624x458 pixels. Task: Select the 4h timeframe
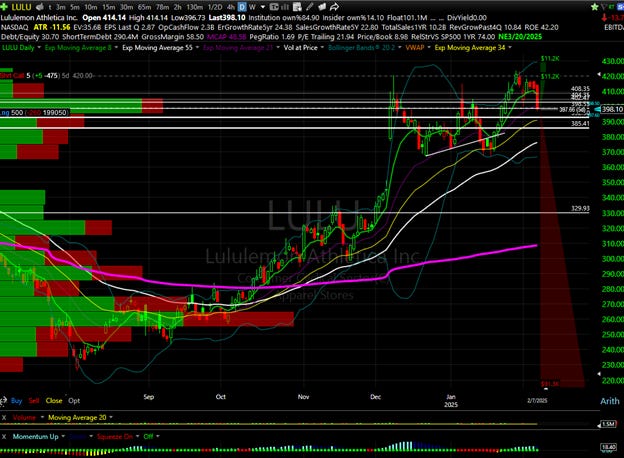click(231, 7)
